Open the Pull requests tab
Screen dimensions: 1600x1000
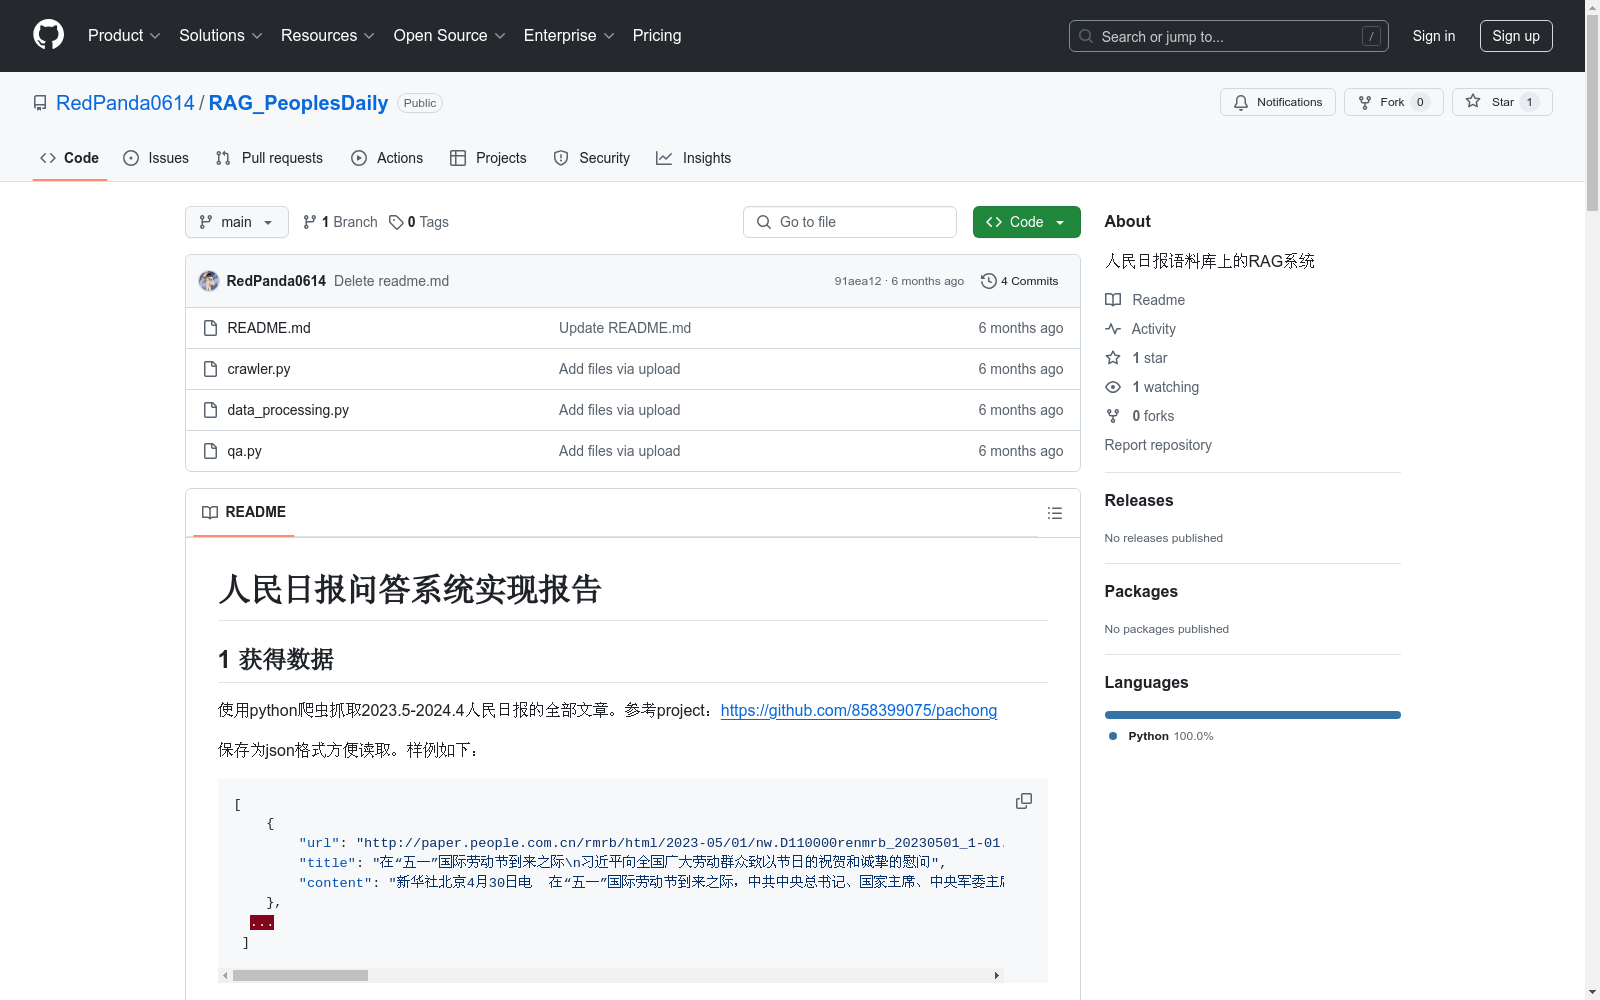click(x=269, y=158)
